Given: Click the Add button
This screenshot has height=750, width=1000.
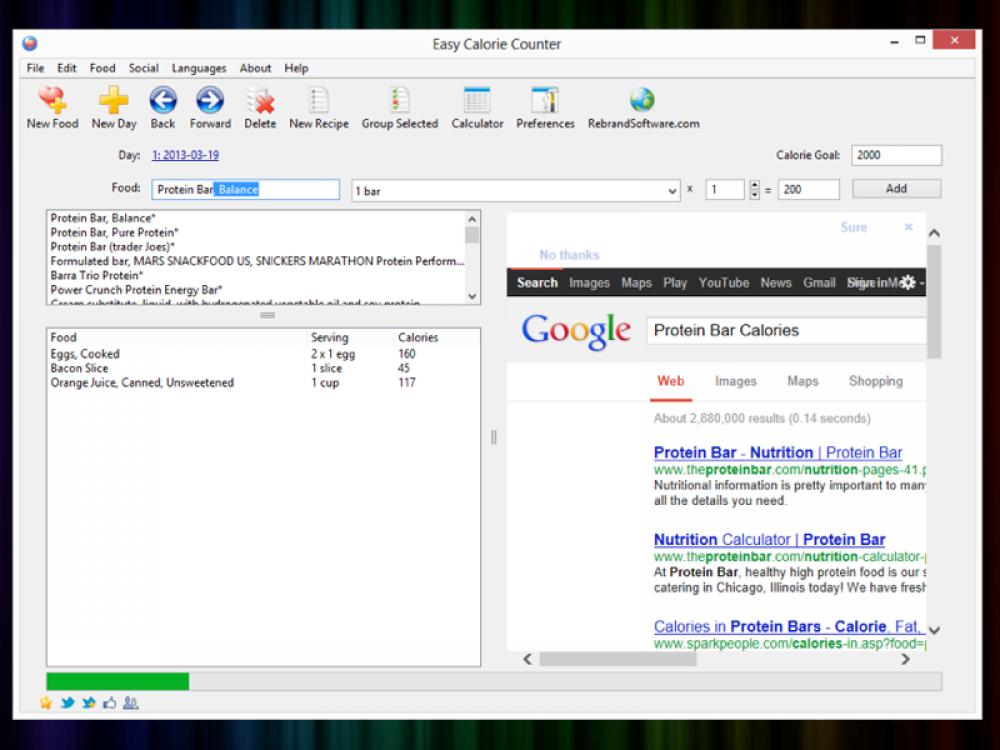Looking at the screenshot, I should [896, 189].
